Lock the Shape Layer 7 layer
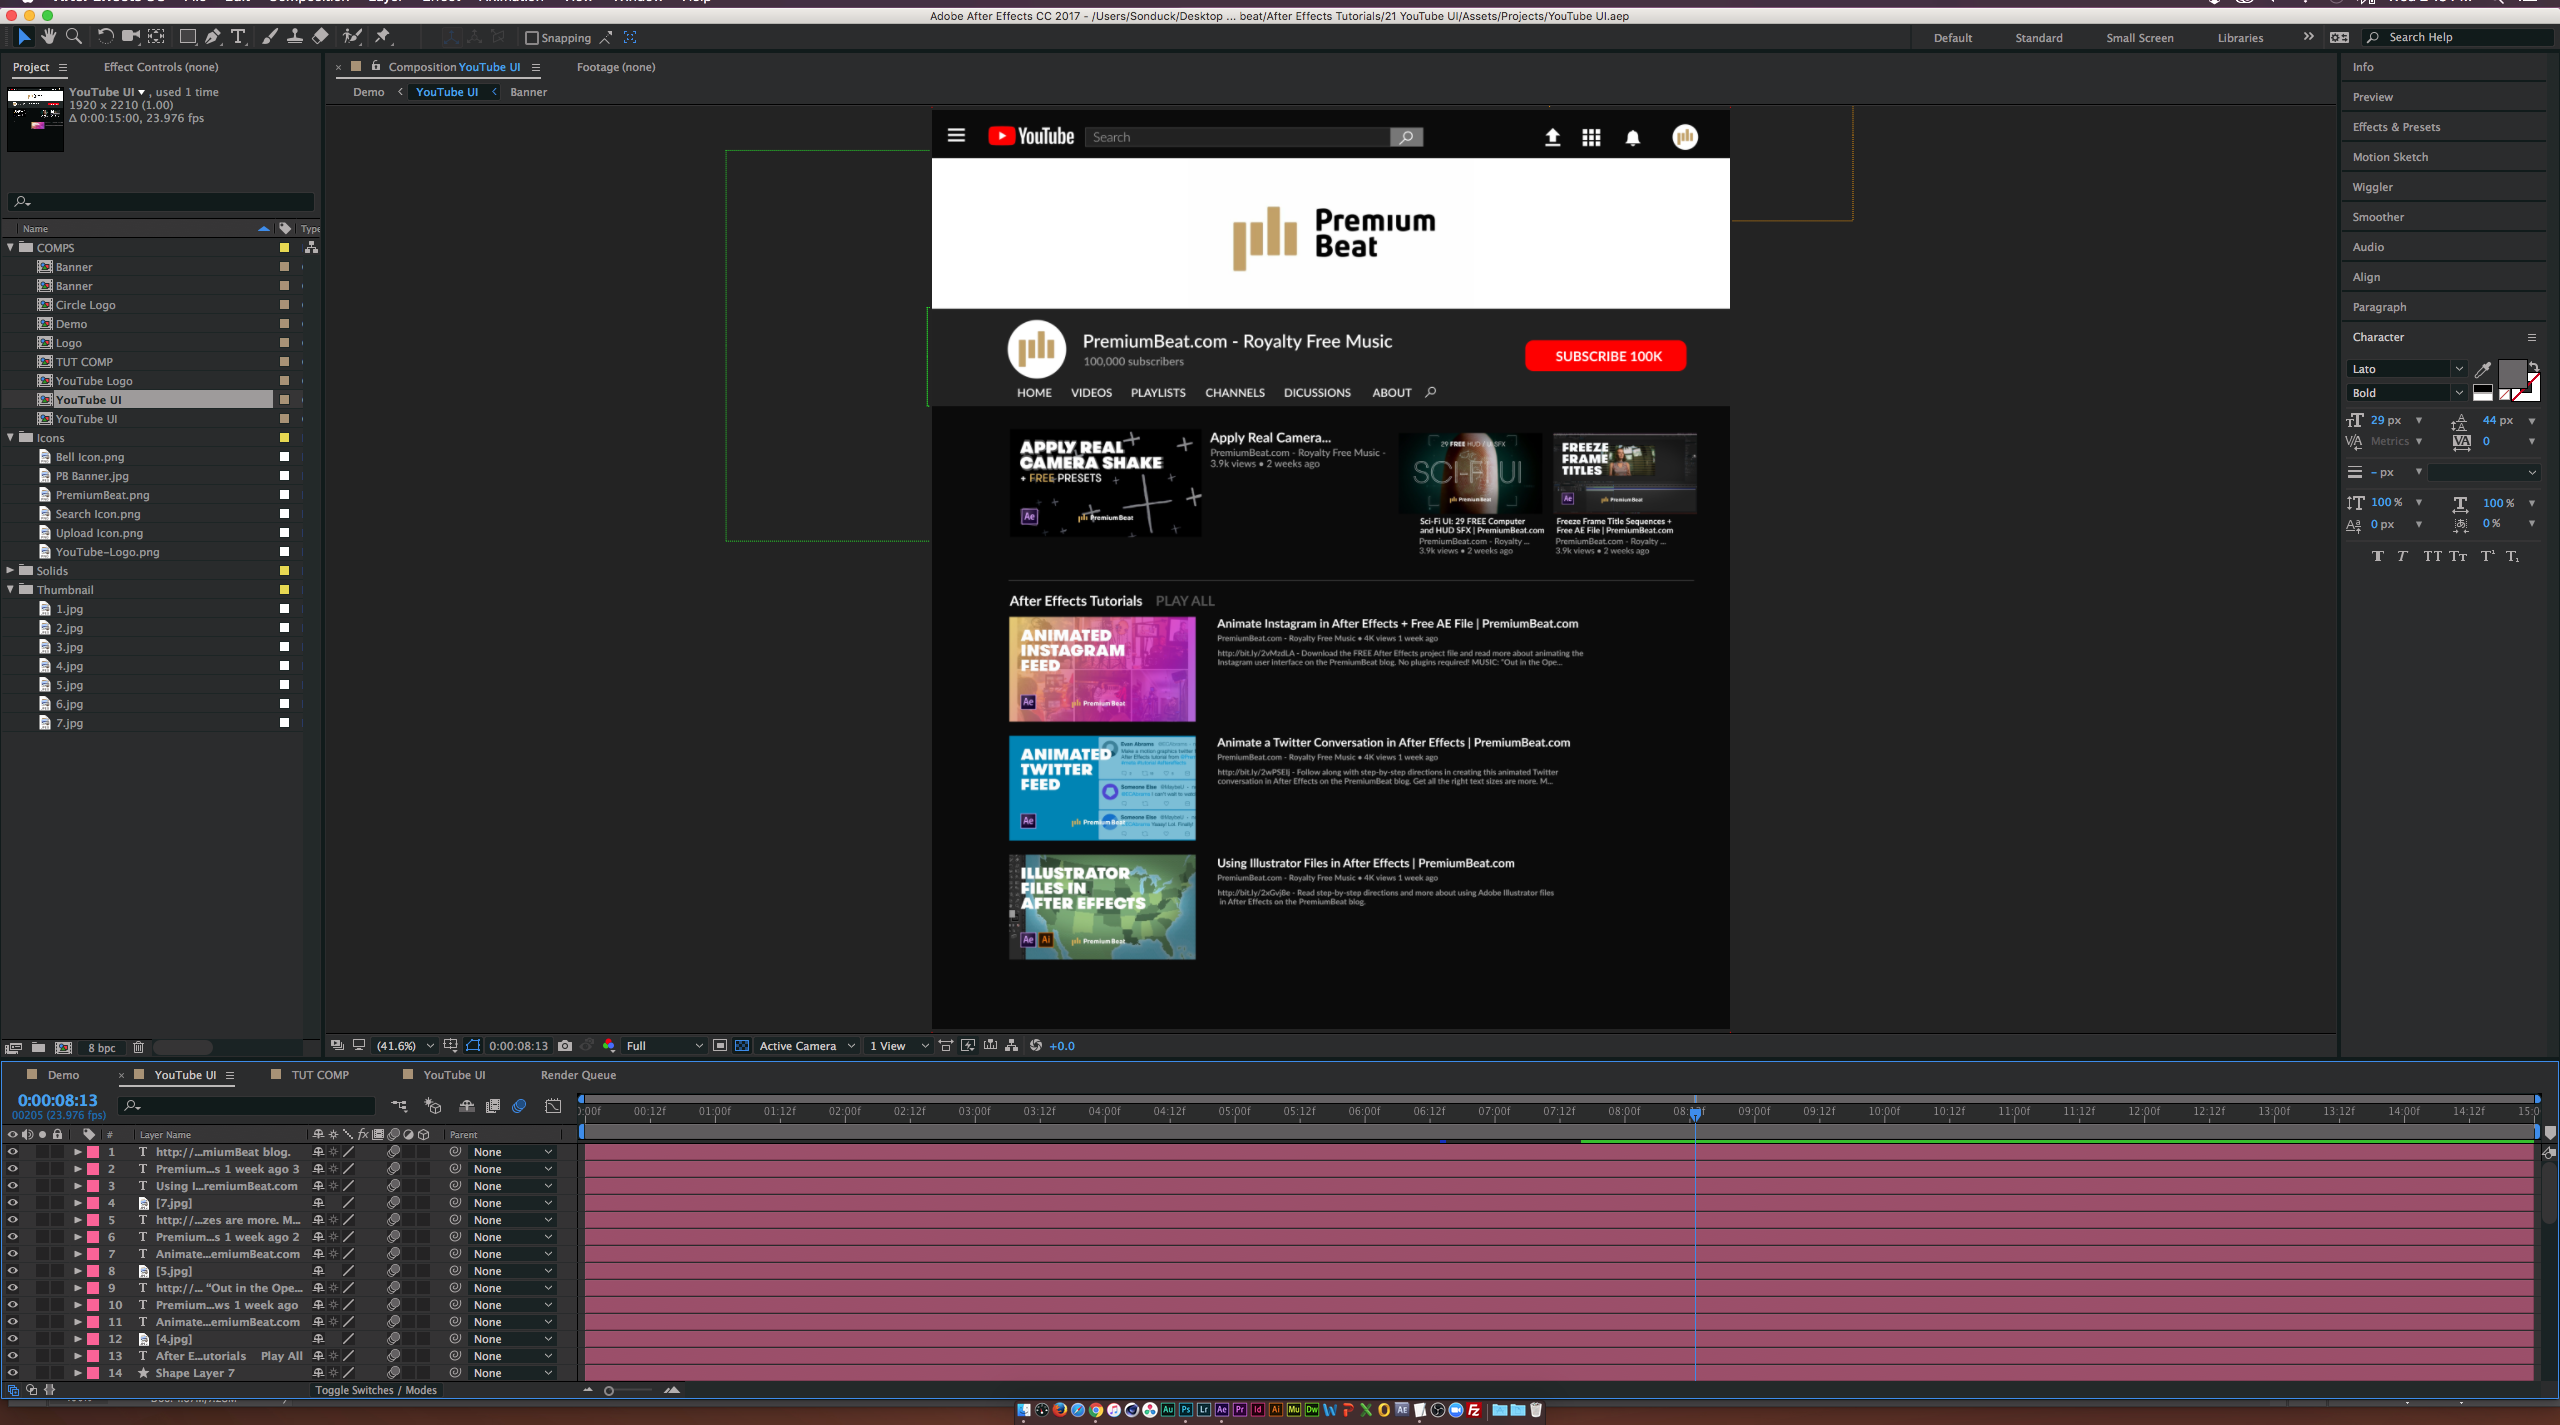This screenshot has height=1425, width=2560. point(57,1373)
